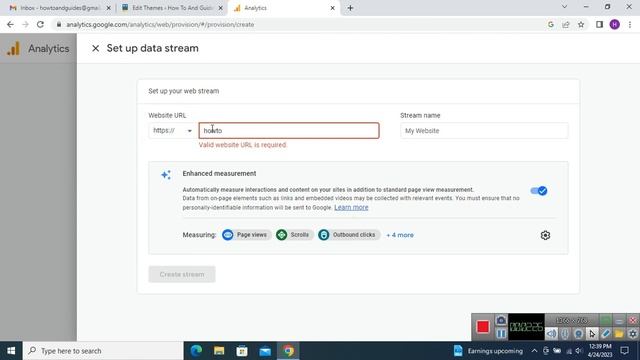The image size is (640, 360).
Task: Open recorder output folder
Action: pyautogui.click(x=619, y=333)
